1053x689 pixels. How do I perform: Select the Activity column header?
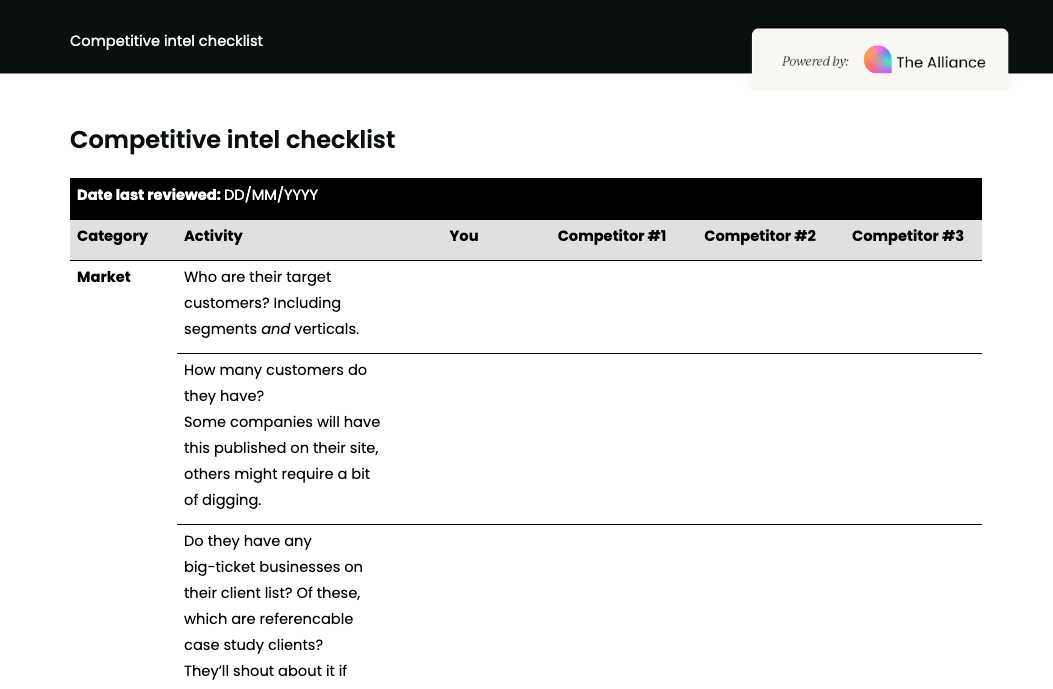click(213, 236)
